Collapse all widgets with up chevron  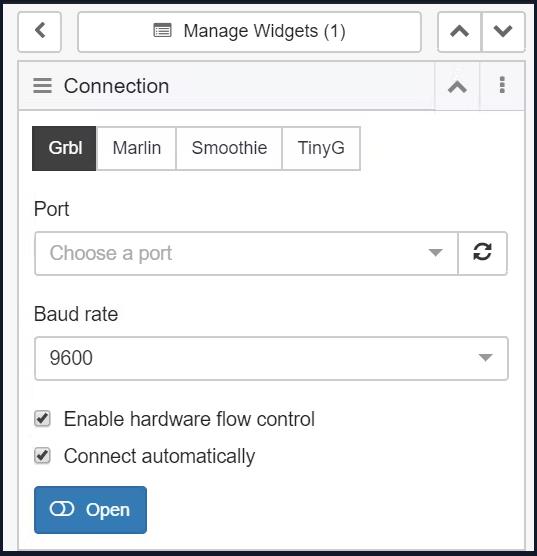(459, 32)
